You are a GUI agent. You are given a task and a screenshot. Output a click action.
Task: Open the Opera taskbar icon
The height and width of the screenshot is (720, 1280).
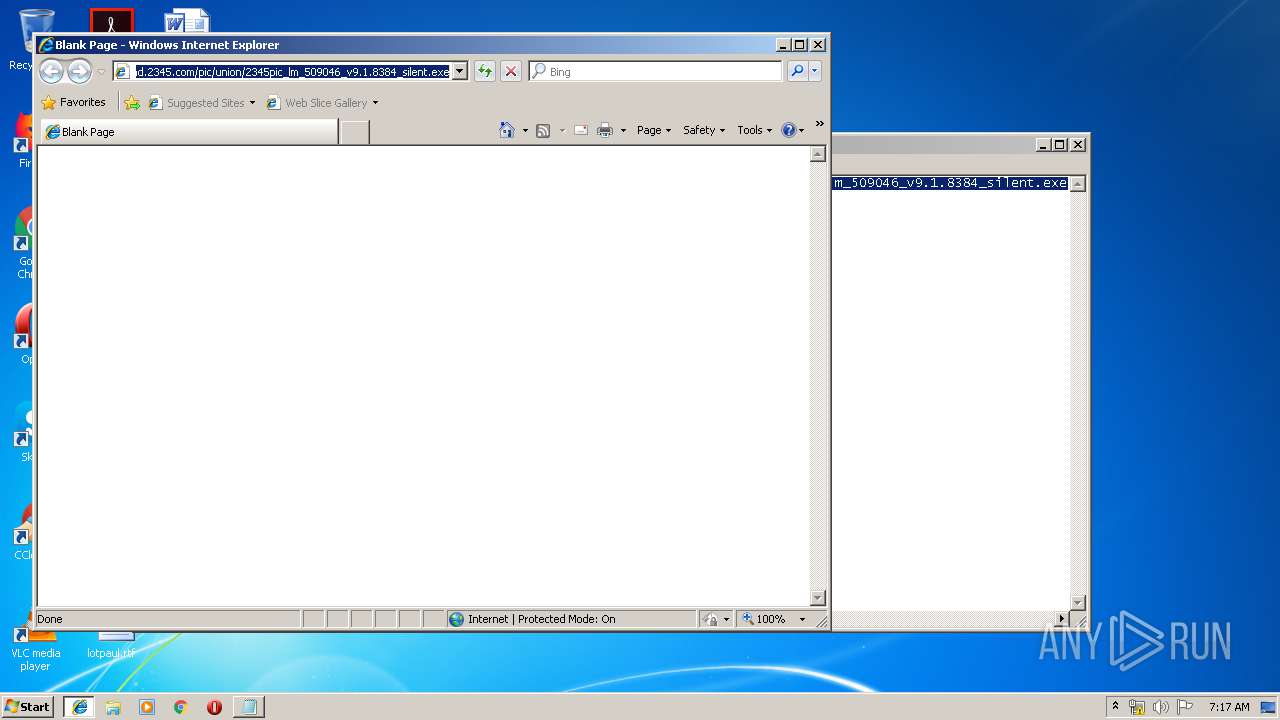(214, 707)
